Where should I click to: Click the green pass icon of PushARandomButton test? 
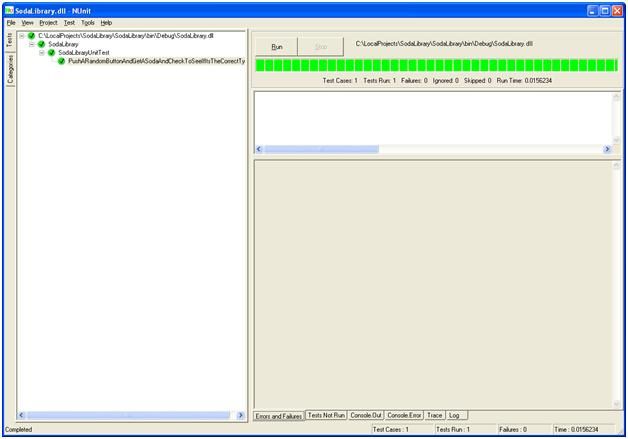click(61, 61)
